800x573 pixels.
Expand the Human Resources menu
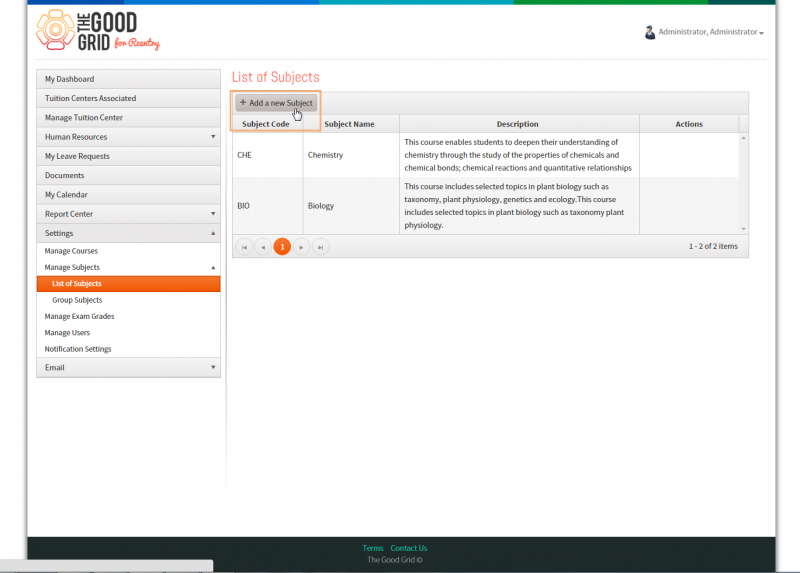pos(129,137)
